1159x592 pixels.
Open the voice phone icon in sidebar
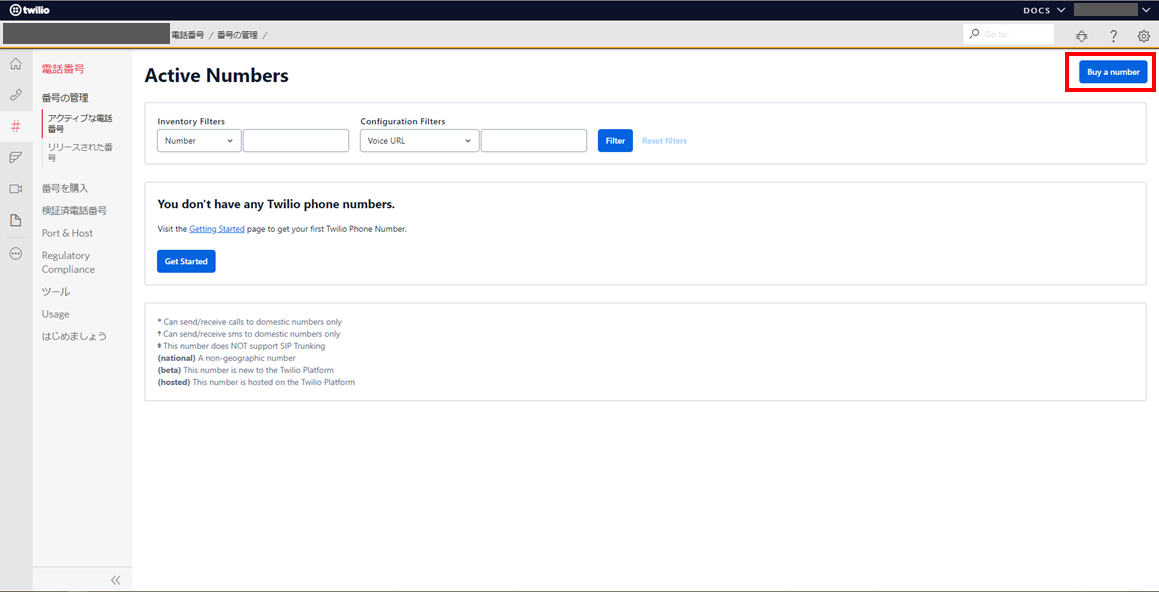[16, 95]
